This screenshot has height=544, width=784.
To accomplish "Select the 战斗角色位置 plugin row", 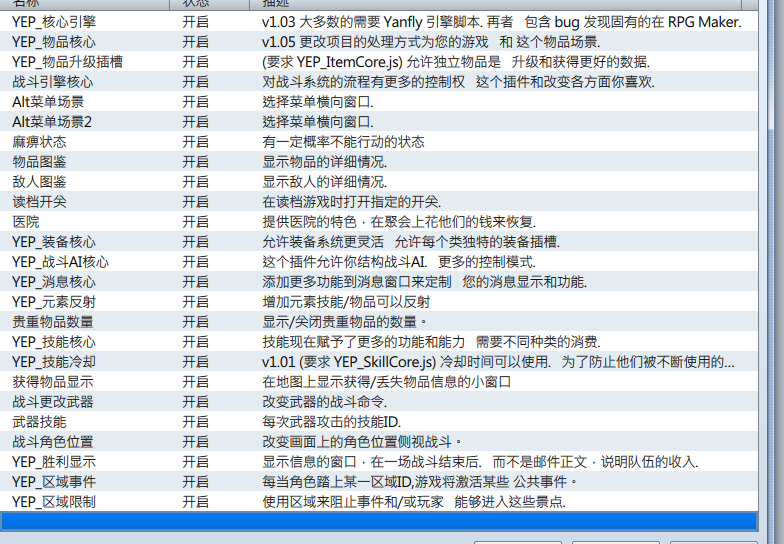I will point(379,442).
